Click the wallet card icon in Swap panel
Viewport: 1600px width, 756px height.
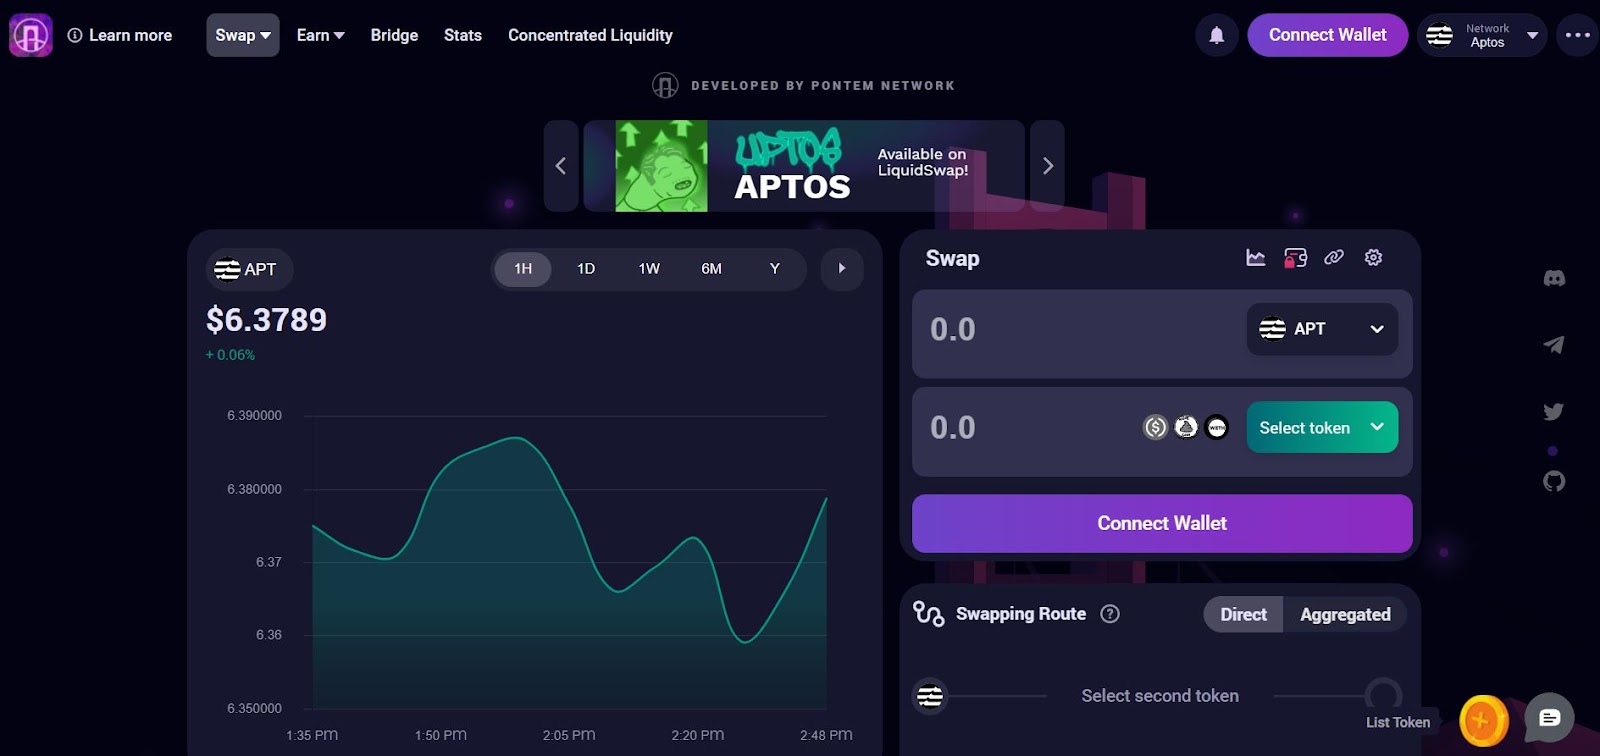coord(1295,258)
